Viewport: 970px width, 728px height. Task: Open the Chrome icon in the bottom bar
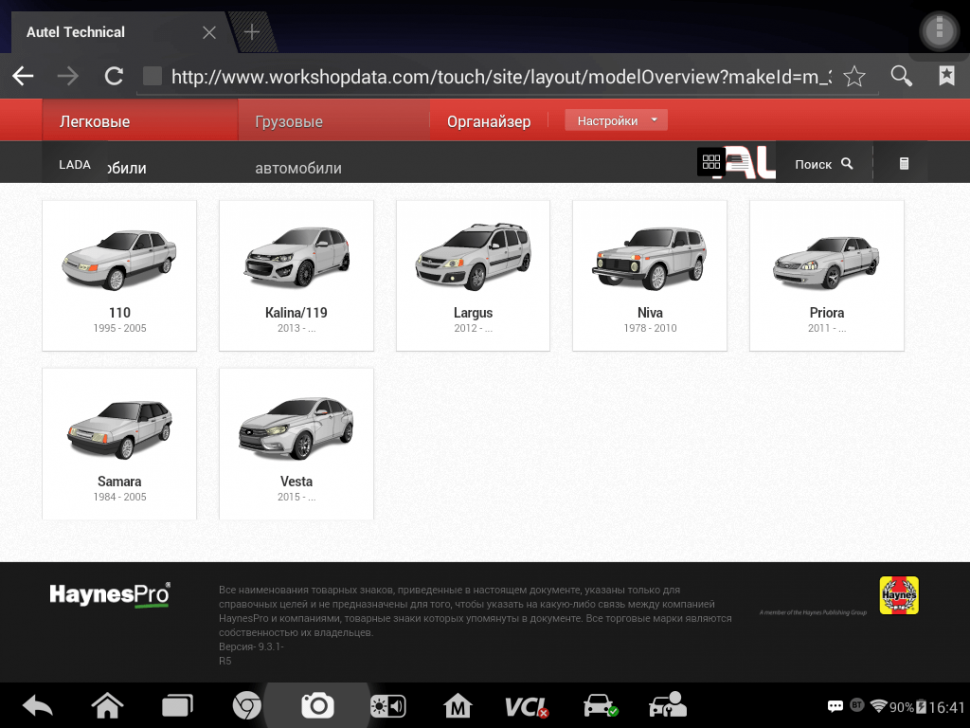click(x=246, y=707)
